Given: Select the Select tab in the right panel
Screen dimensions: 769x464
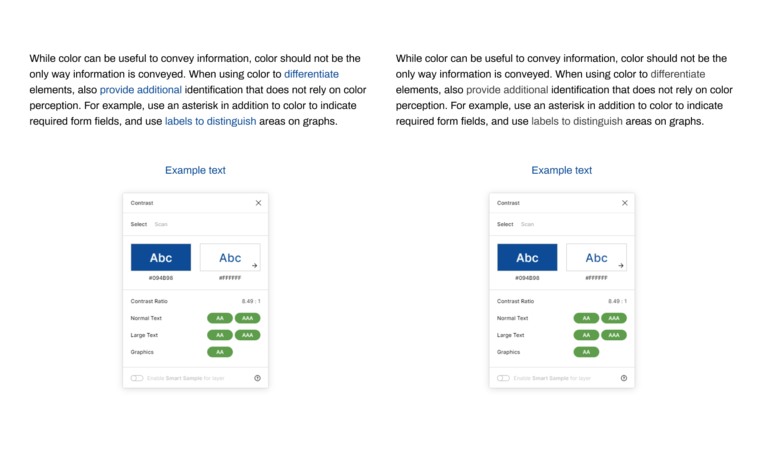Looking at the screenshot, I should [505, 225].
